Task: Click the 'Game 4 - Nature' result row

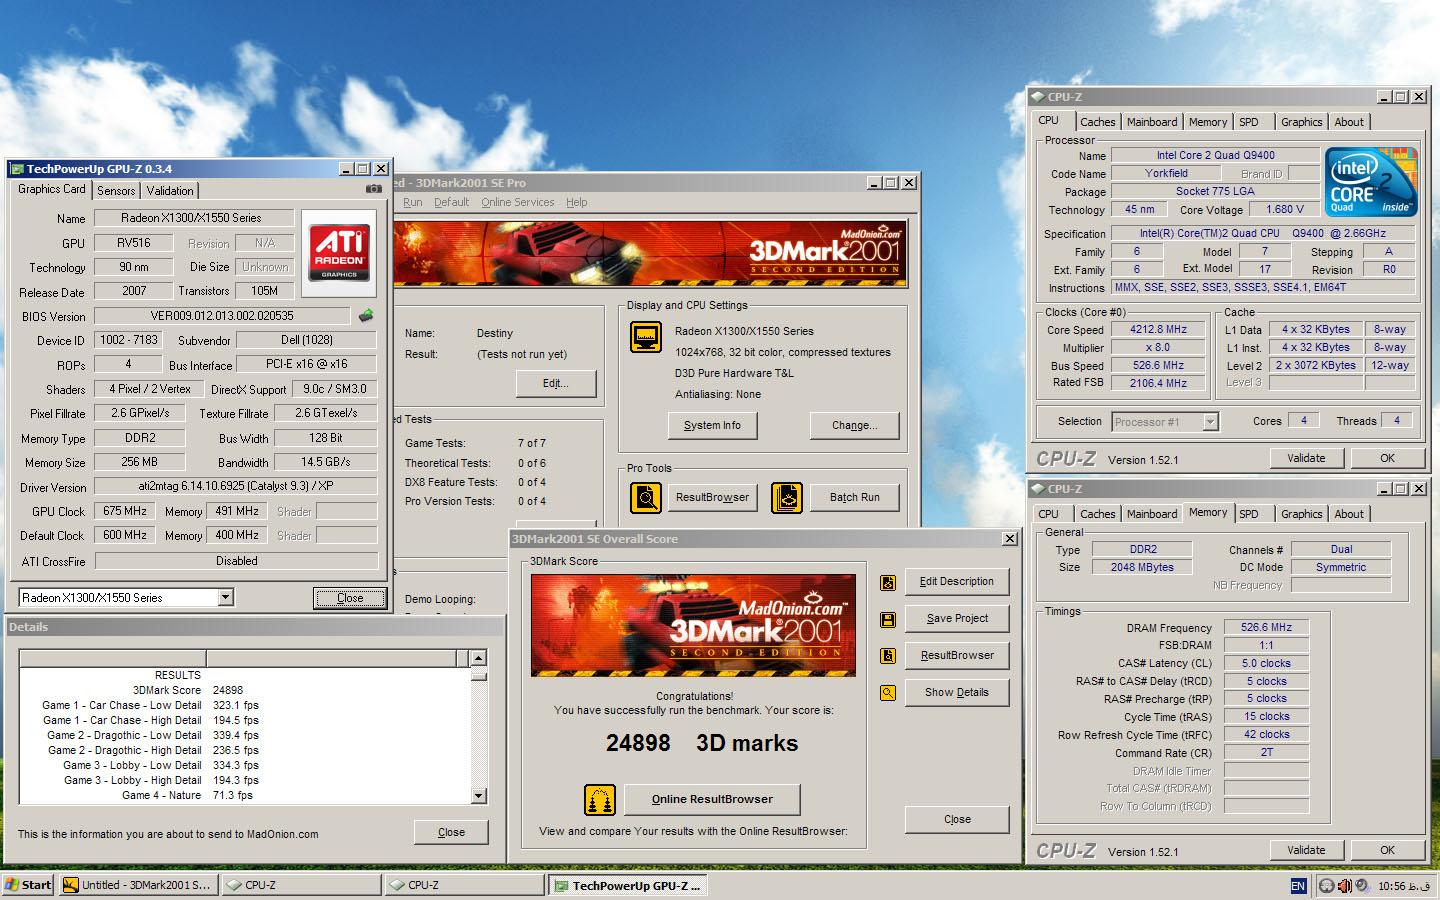Action: coord(245,795)
